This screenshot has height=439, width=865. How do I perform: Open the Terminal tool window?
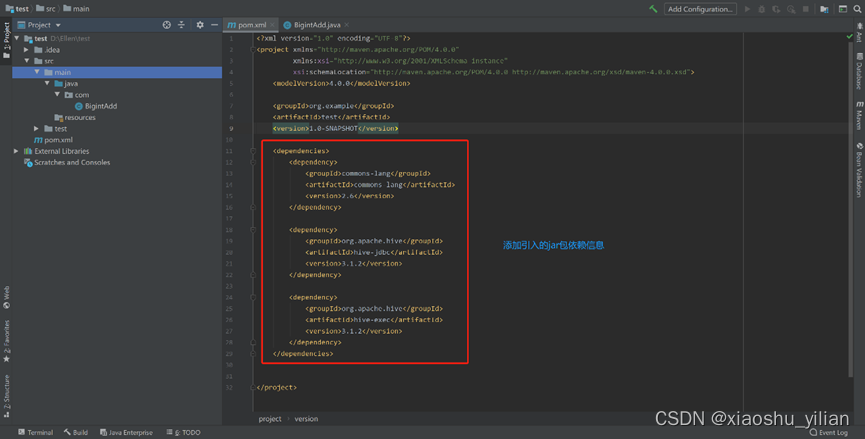pos(35,432)
